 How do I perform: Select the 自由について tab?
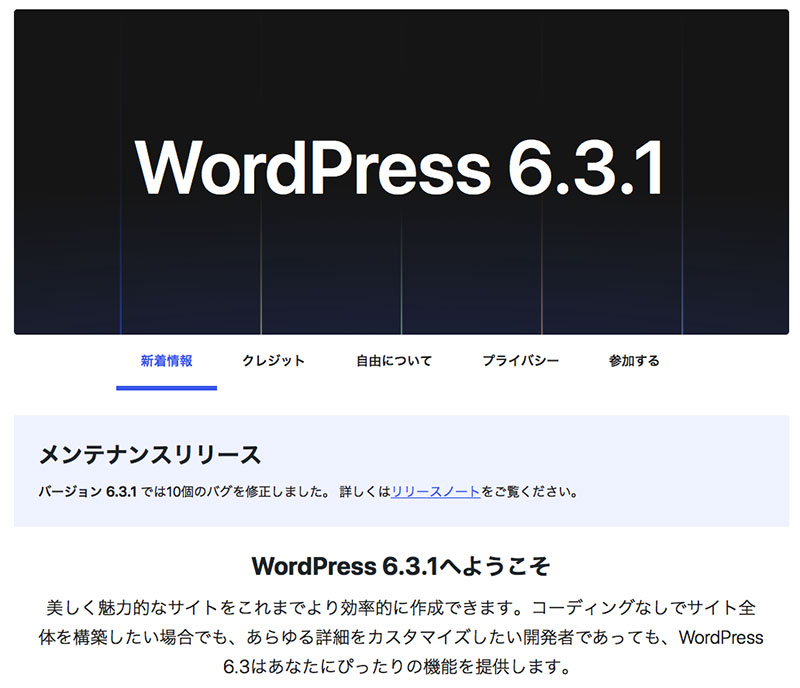394,361
